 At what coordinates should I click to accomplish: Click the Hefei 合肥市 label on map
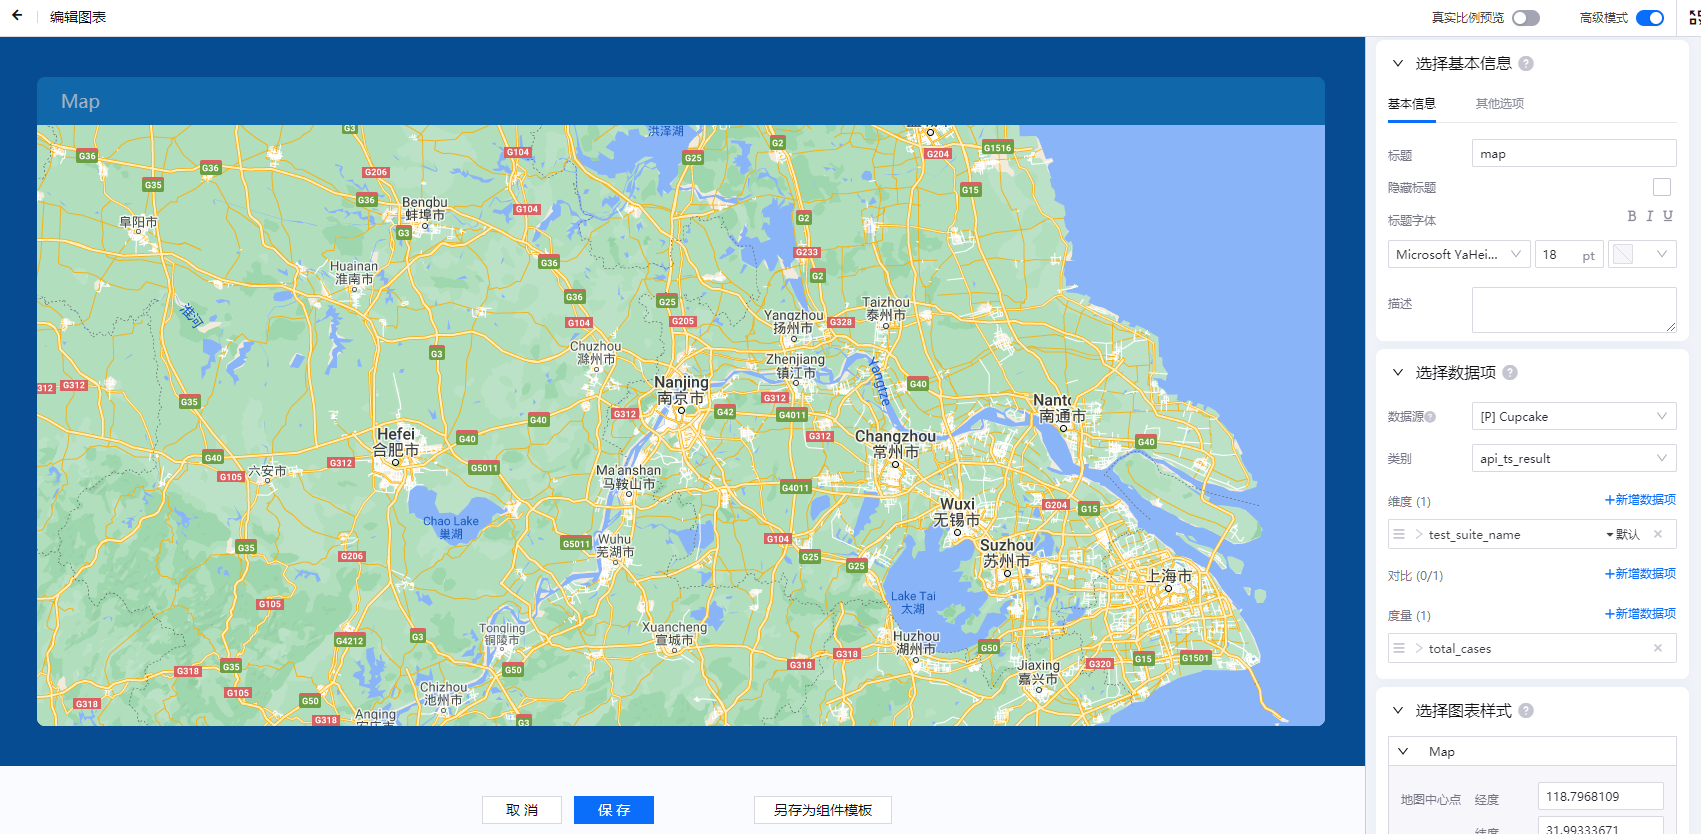tap(396, 442)
